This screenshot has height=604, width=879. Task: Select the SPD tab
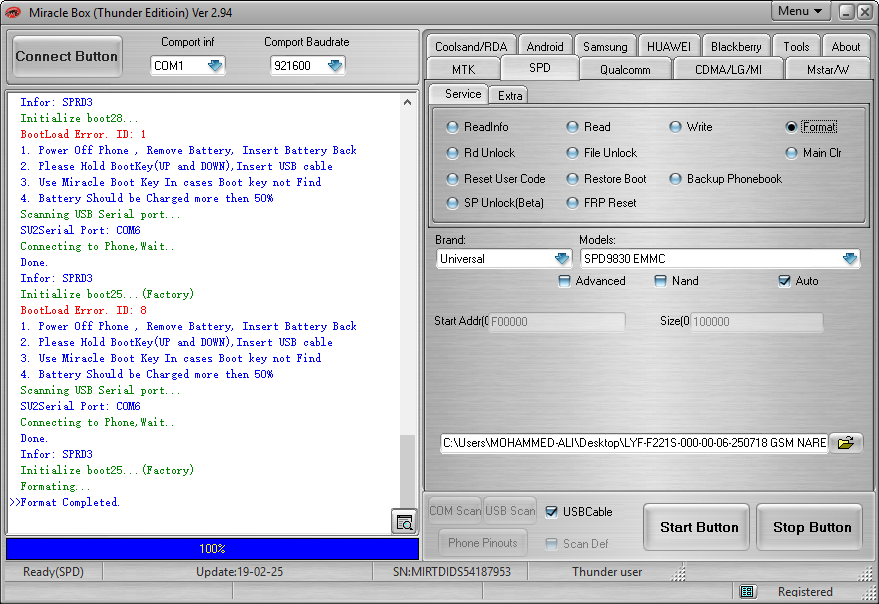539,68
